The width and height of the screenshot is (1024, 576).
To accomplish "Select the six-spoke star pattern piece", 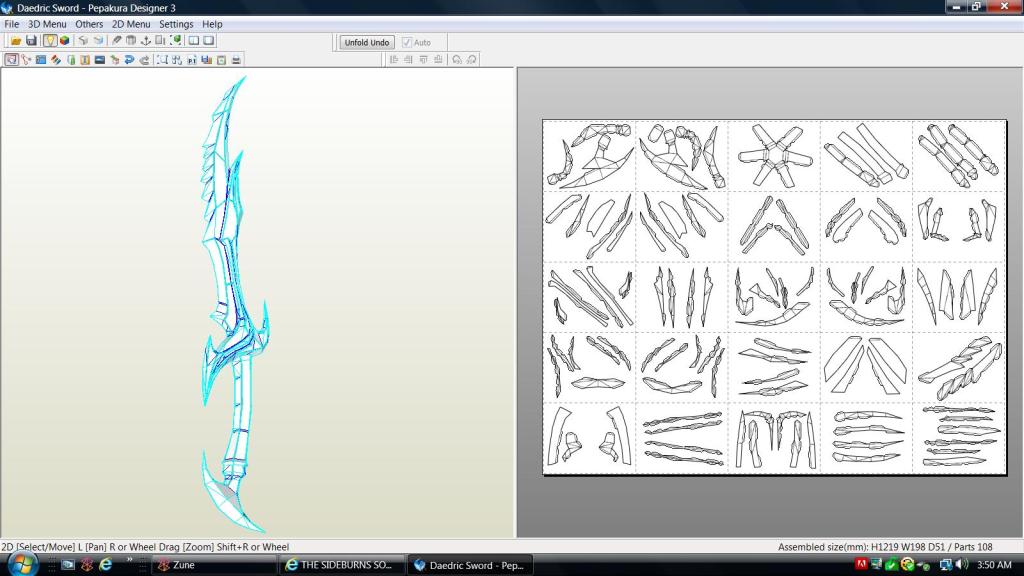I will [x=774, y=155].
